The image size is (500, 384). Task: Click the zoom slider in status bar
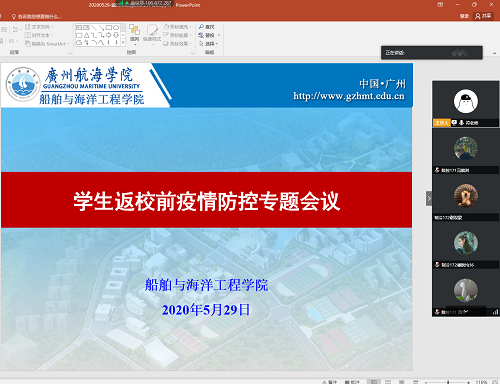[x=448, y=382]
